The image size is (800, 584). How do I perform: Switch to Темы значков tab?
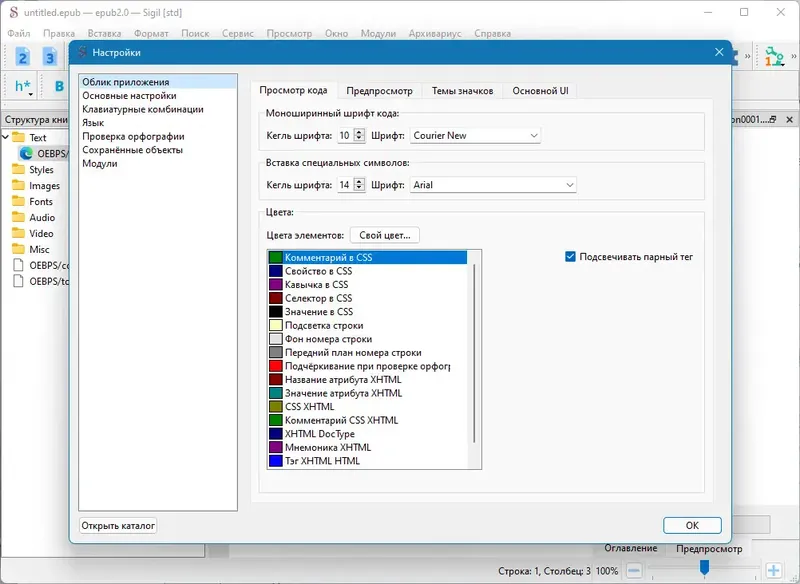pos(462,91)
